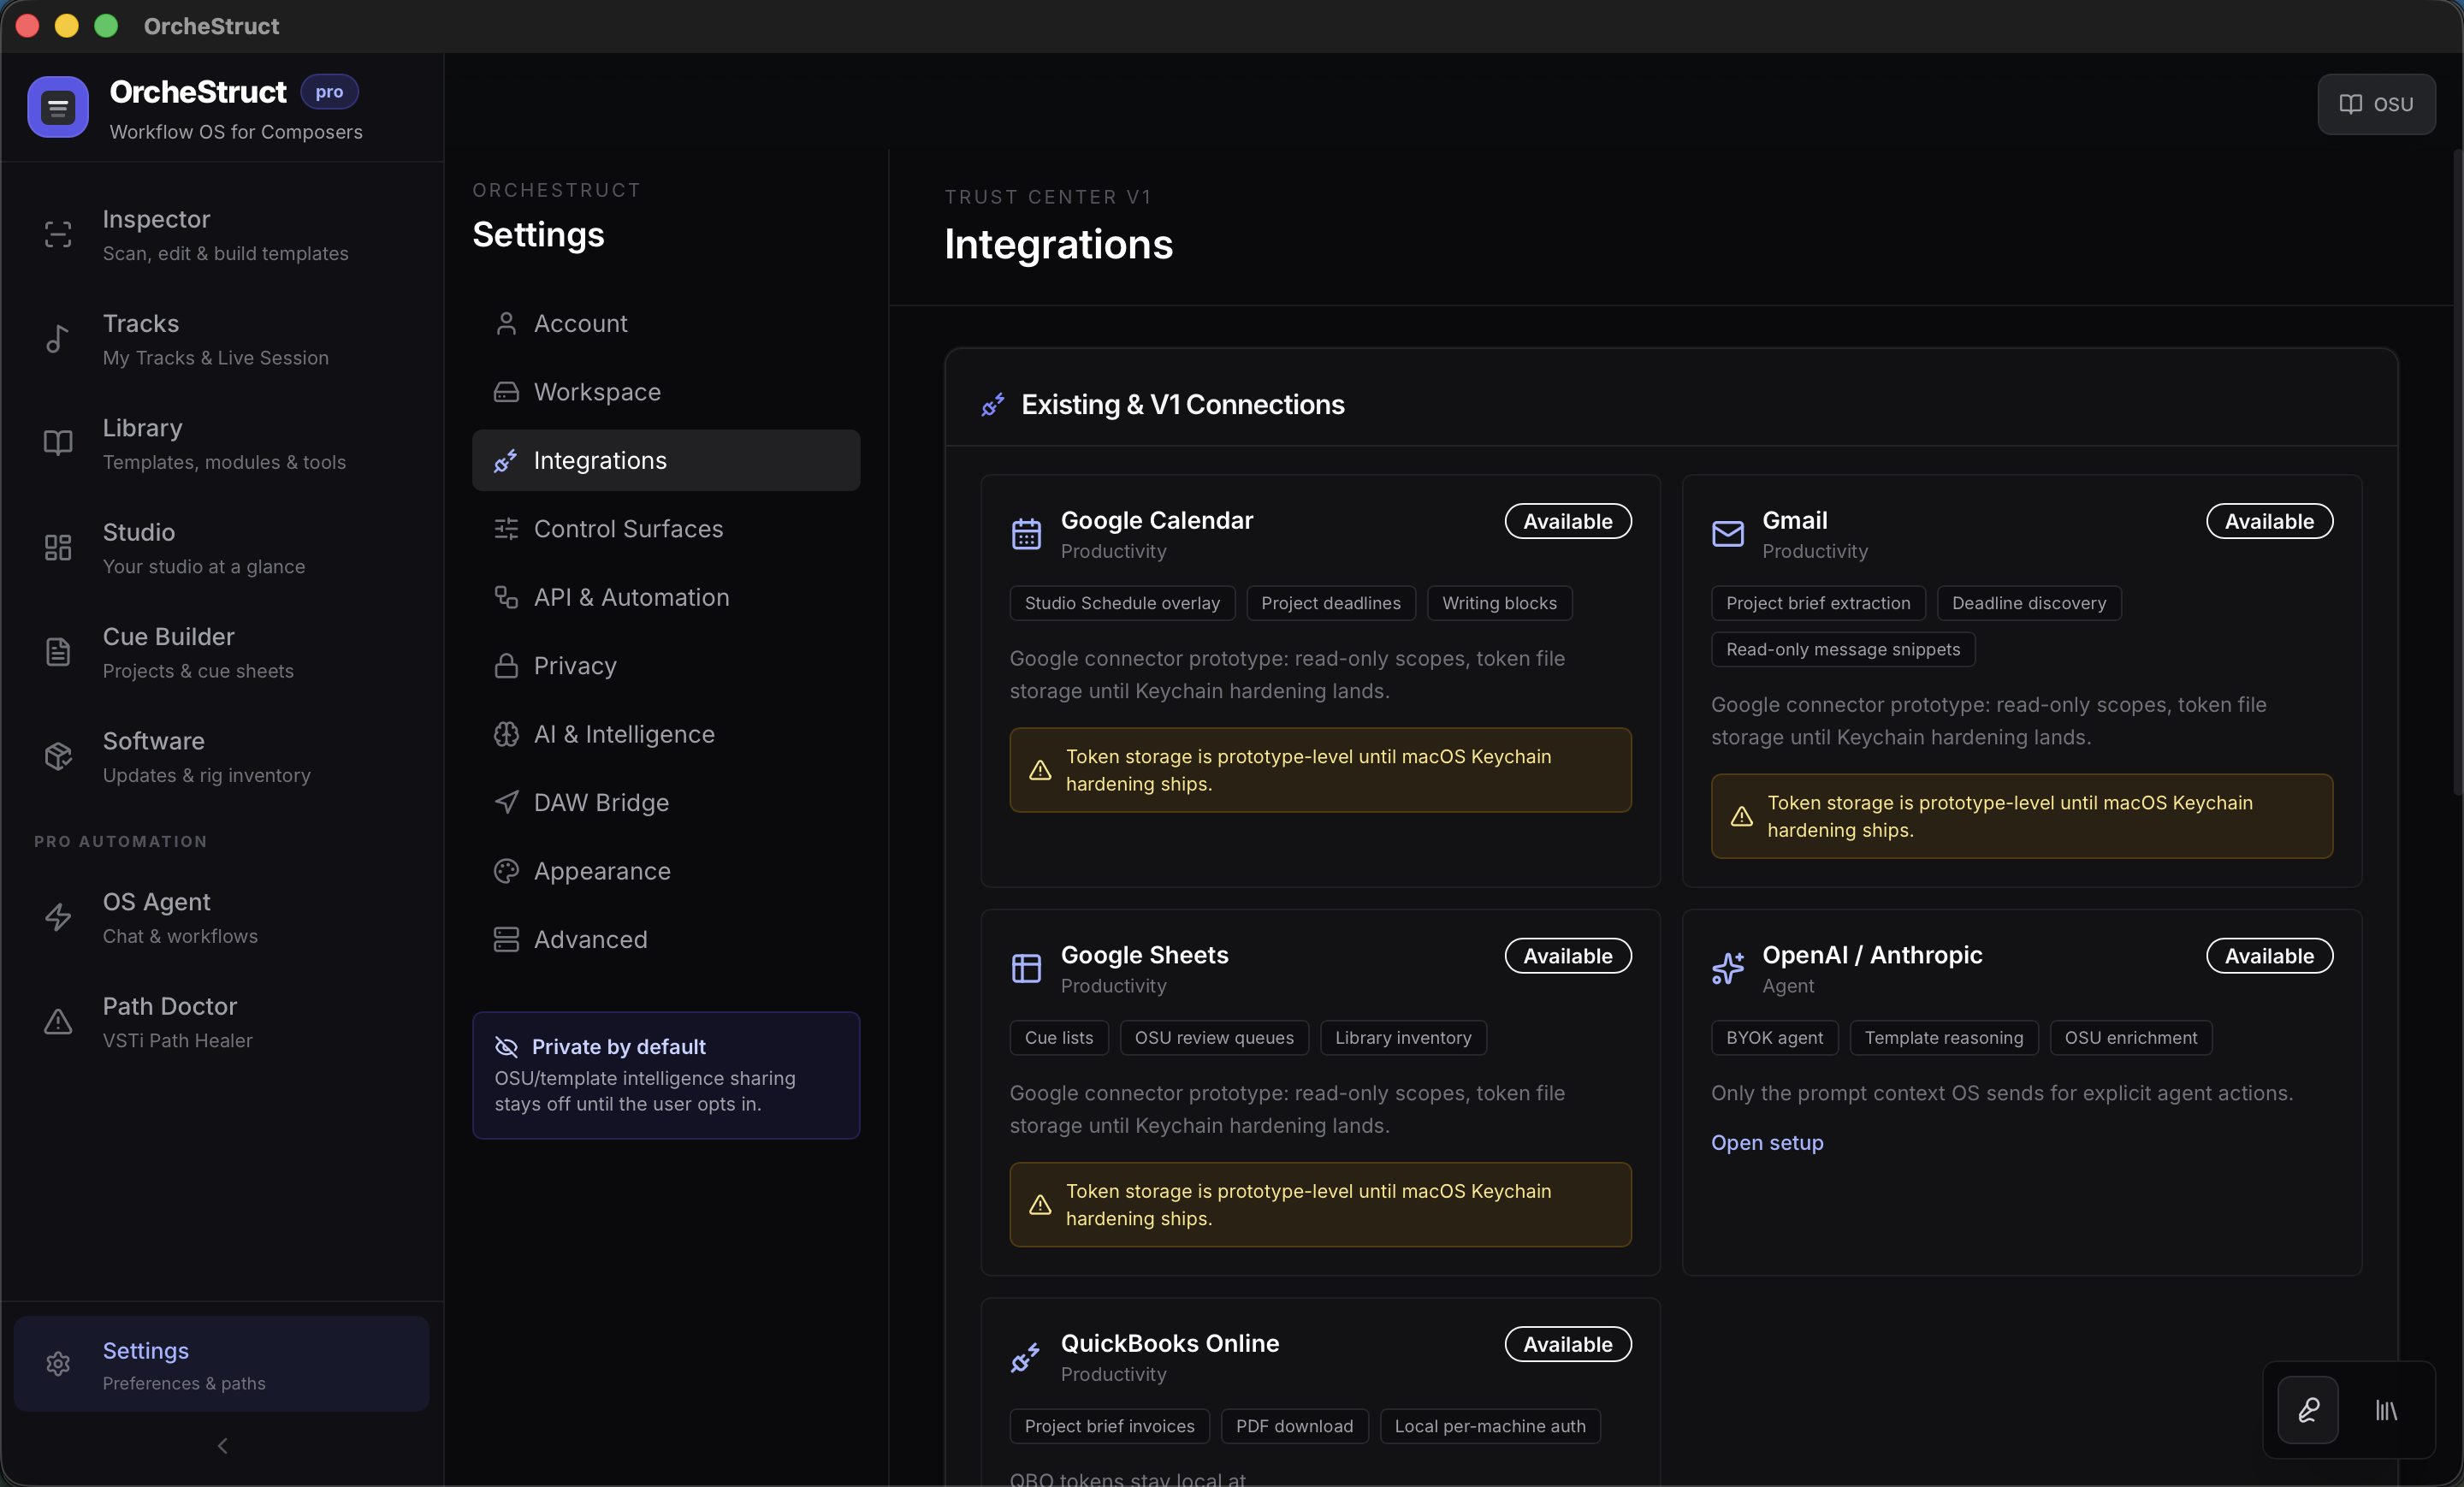Image resolution: width=2464 pixels, height=1487 pixels.
Task: Click the Available badge on QuickBooks Online
Action: (x=1567, y=1344)
